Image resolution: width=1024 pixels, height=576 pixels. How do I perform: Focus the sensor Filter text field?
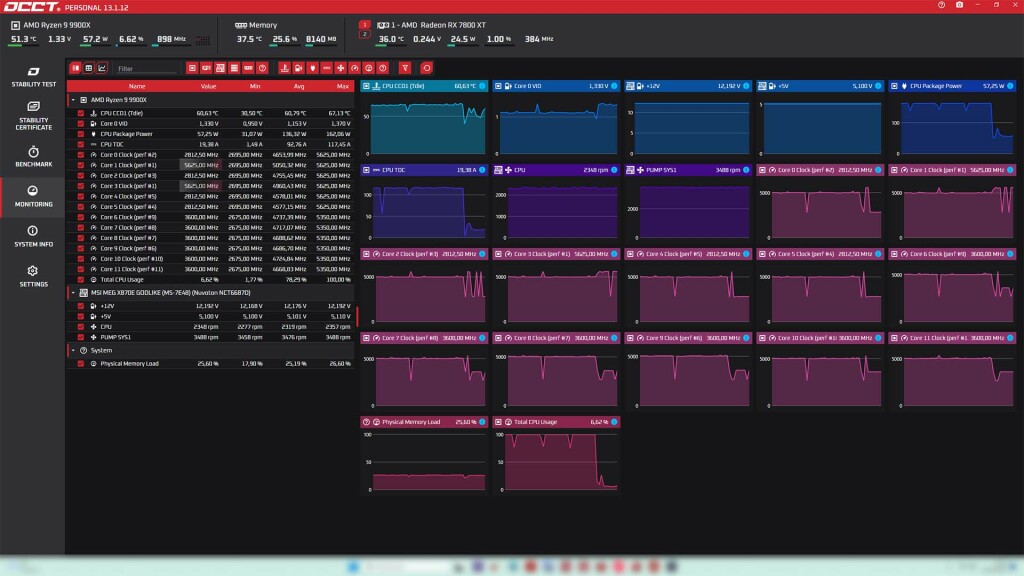coord(146,68)
